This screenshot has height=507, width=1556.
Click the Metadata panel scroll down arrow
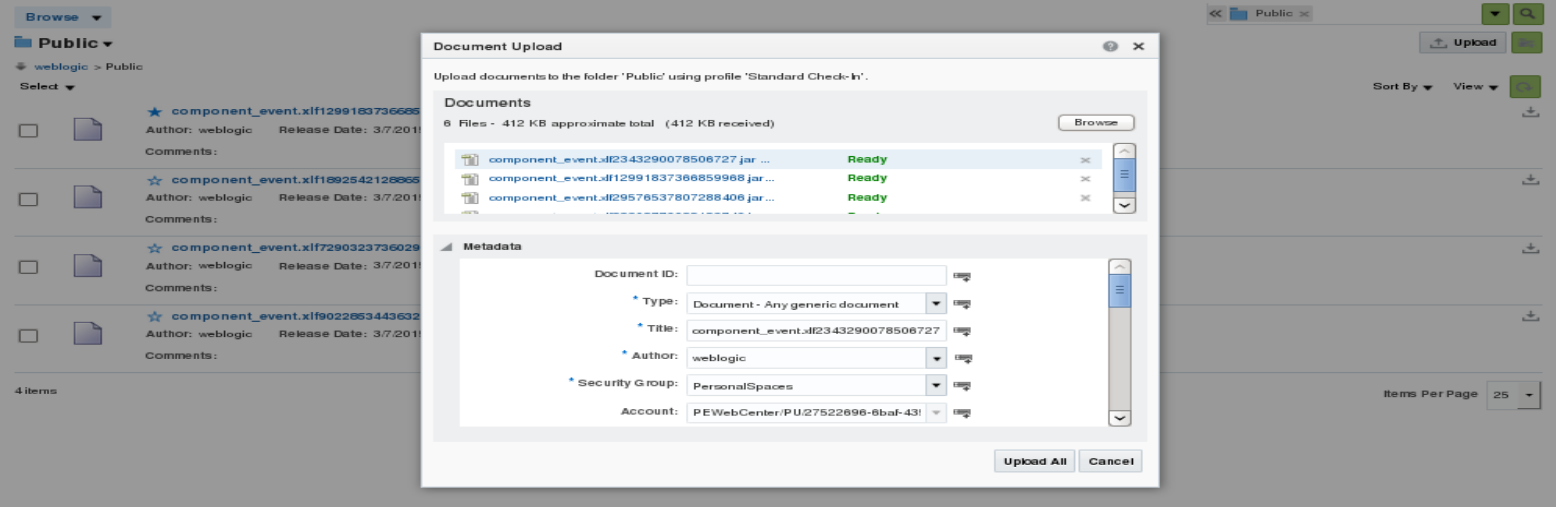1120,418
